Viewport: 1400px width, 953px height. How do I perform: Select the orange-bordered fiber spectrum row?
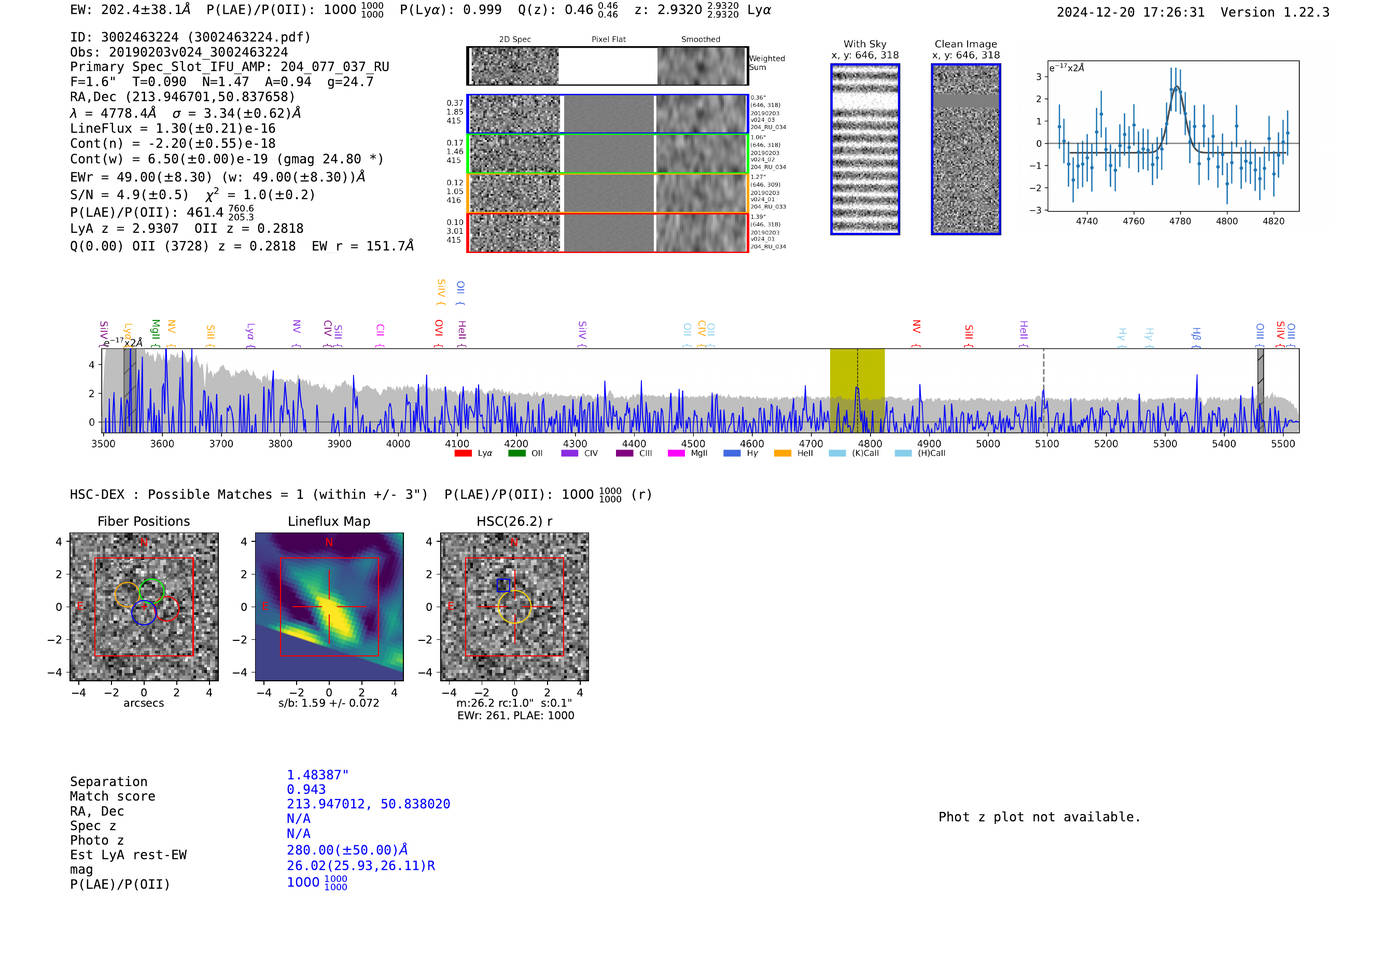pyautogui.click(x=607, y=193)
